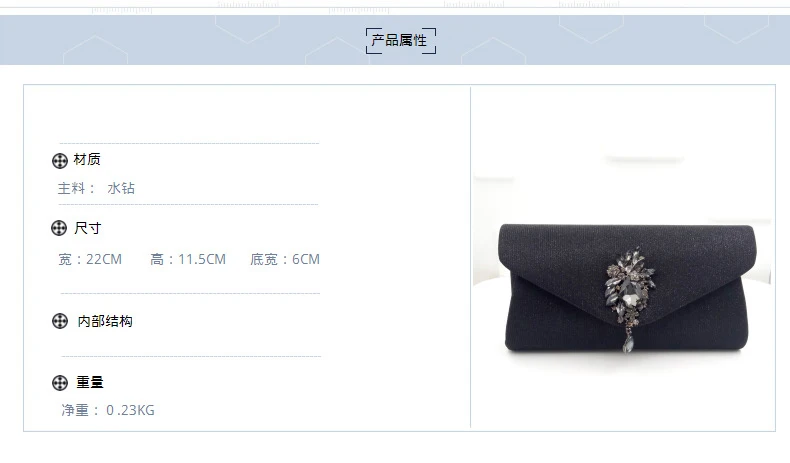
Task: Select the 内部结构 section heading
Action: tap(105, 321)
